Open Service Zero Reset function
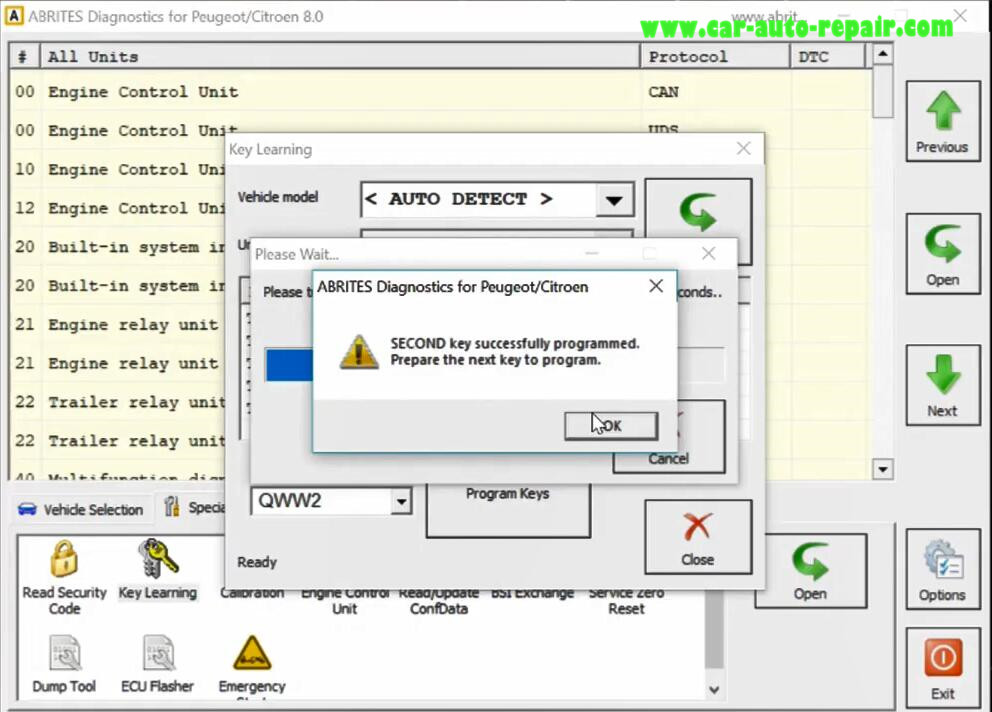Viewport: 992px width, 712px height. (x=626, y=601)
